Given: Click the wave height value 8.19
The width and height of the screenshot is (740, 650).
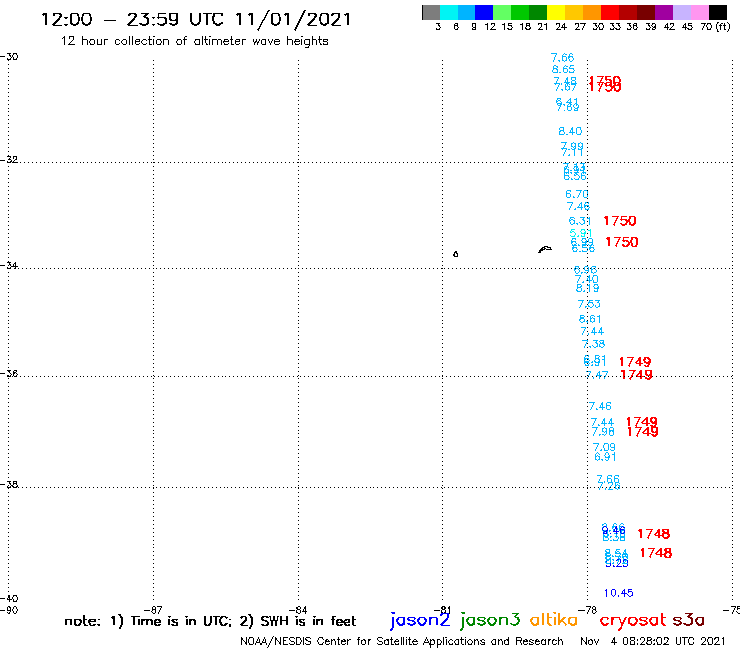Looking at the screenshot, I should tap(588, 288).
